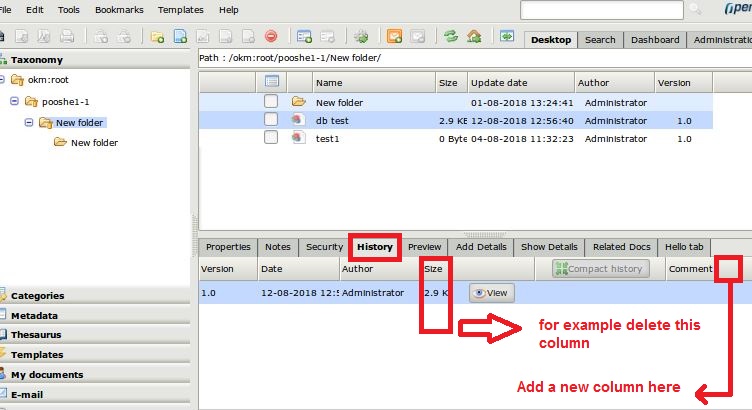Check the box for db test
Image resolution: width=752 pixels, height=410 pixels.
[x=271, y=120]
